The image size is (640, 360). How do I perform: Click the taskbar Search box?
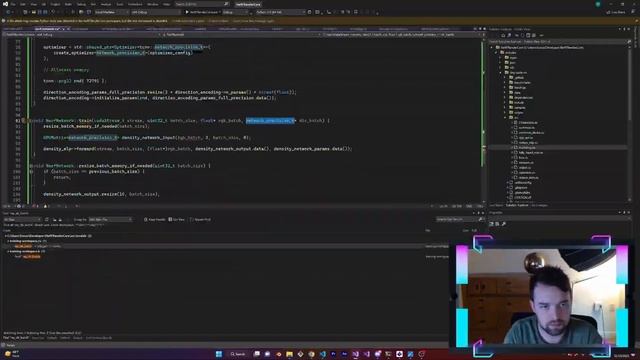point(238,354)
